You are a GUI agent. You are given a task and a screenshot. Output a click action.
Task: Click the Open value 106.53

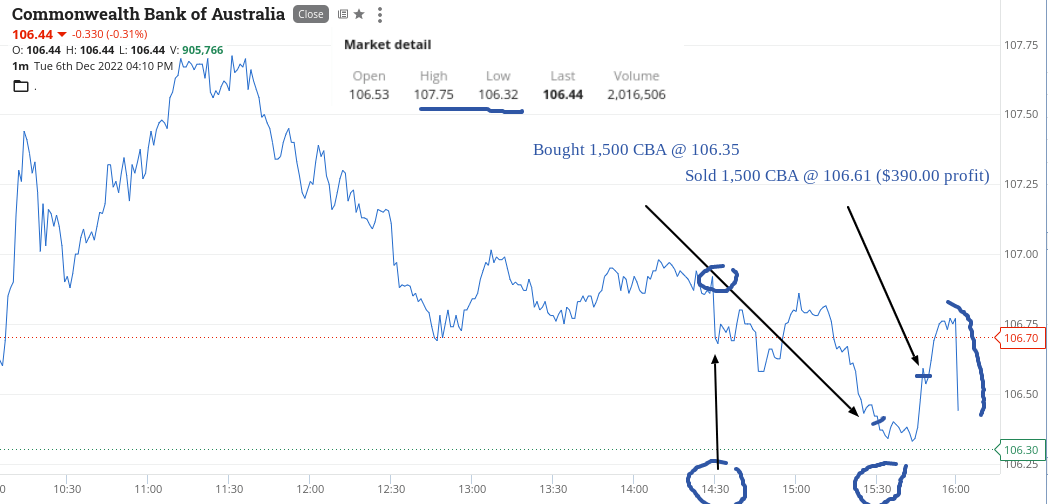coord(369,94)
